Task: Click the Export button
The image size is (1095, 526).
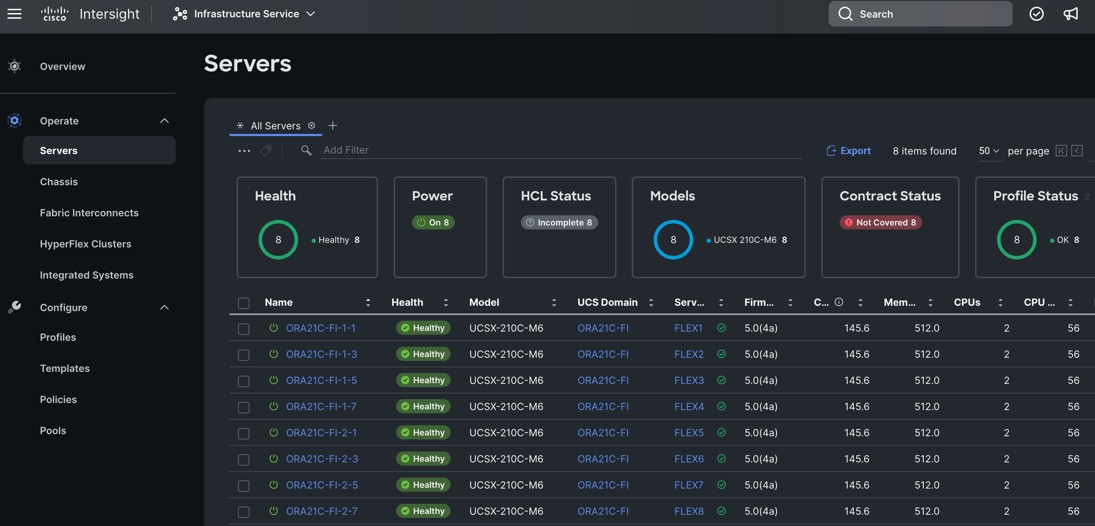Action: point(848,151)
